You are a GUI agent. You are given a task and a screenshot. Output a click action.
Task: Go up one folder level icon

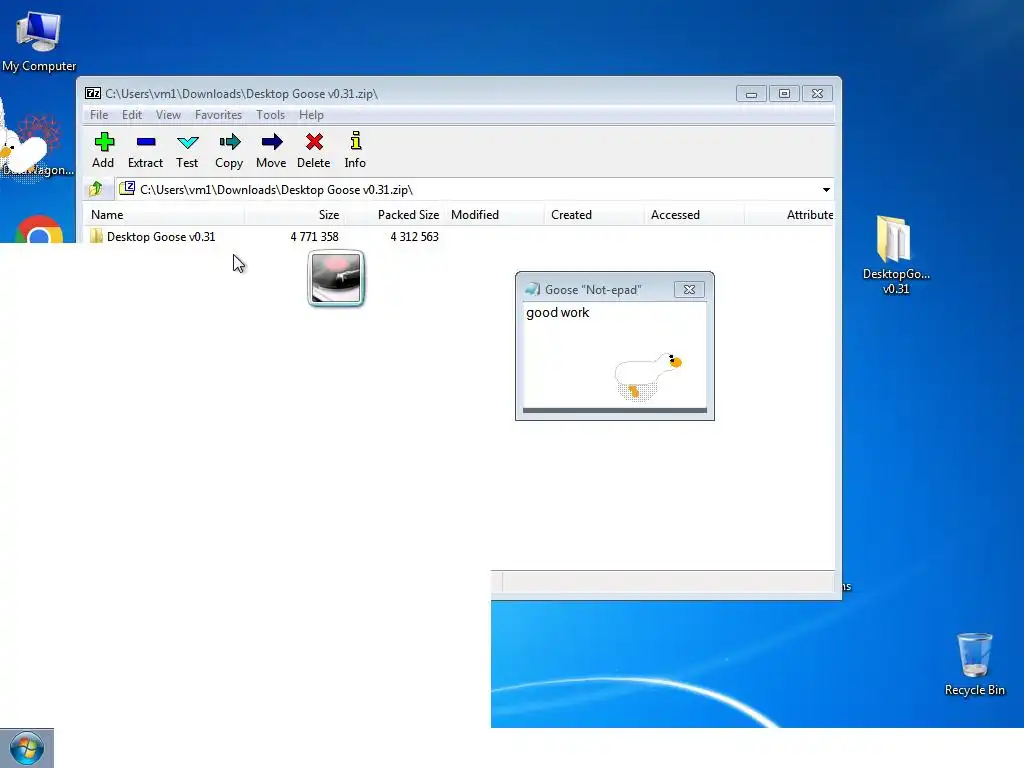96,189
